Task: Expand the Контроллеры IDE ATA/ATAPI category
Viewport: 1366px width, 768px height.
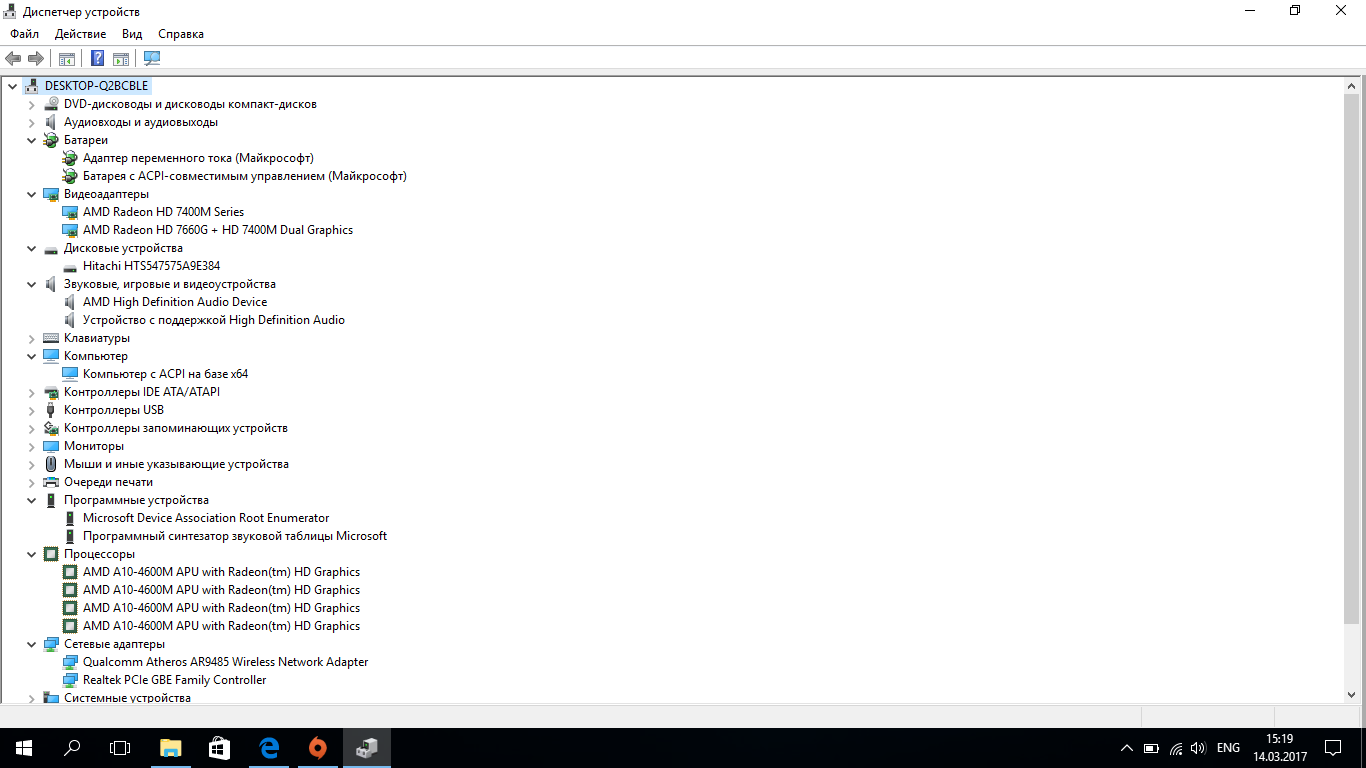Action: (31, 392)
